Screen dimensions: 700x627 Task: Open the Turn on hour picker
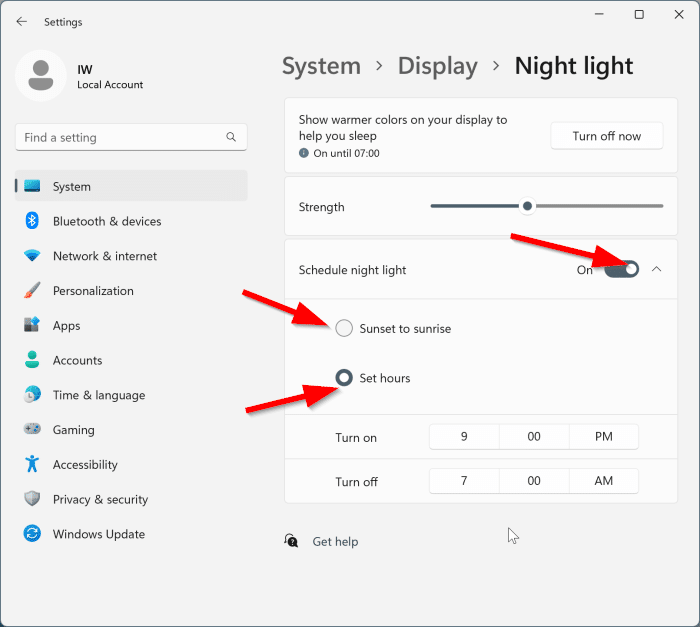[x=464, y=436]
